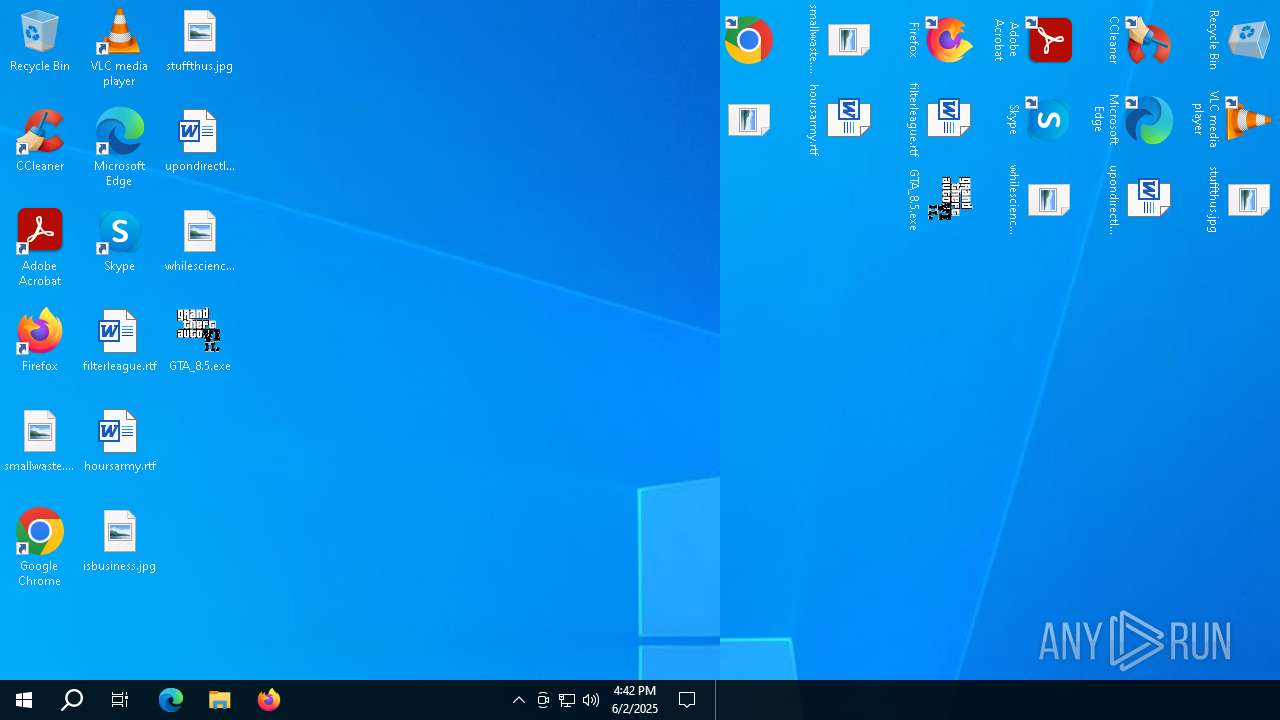1280x720 pixels.
Task: Launch Firefox from the taskbar
Action: (268, 700)
